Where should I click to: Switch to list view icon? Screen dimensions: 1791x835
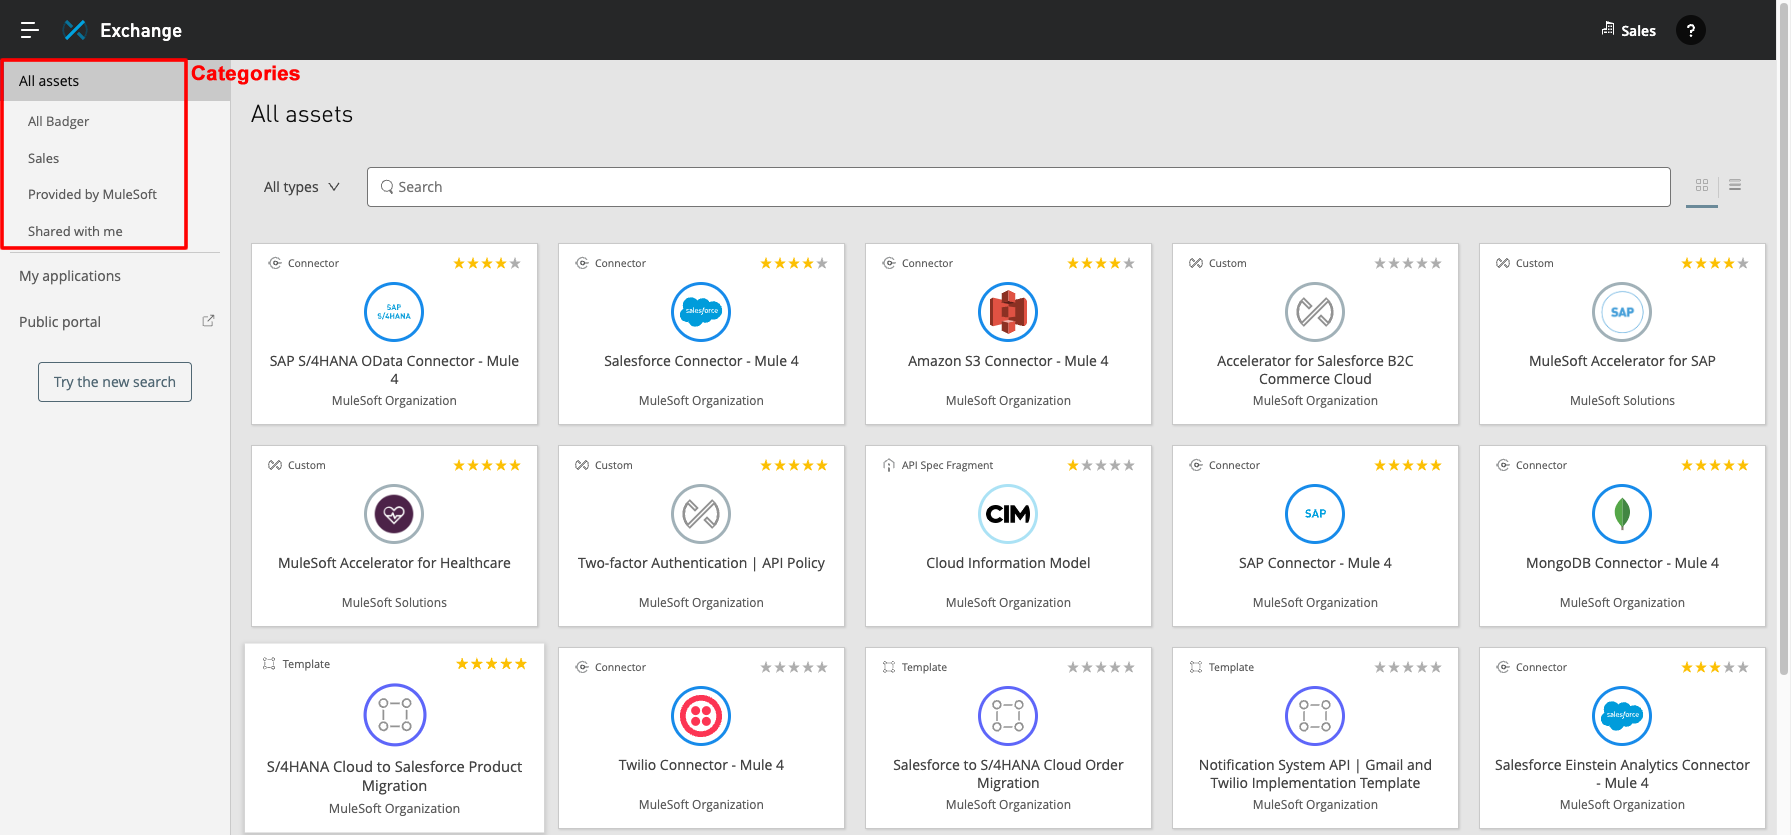coord(1735,185)
